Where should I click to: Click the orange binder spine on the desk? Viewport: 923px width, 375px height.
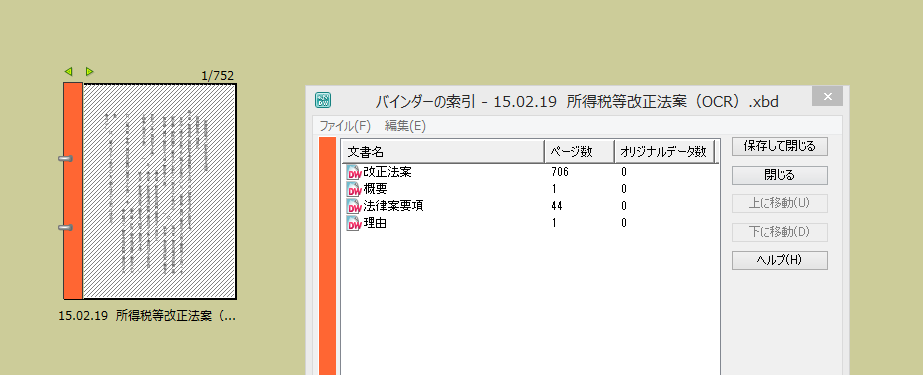(73, 191)
